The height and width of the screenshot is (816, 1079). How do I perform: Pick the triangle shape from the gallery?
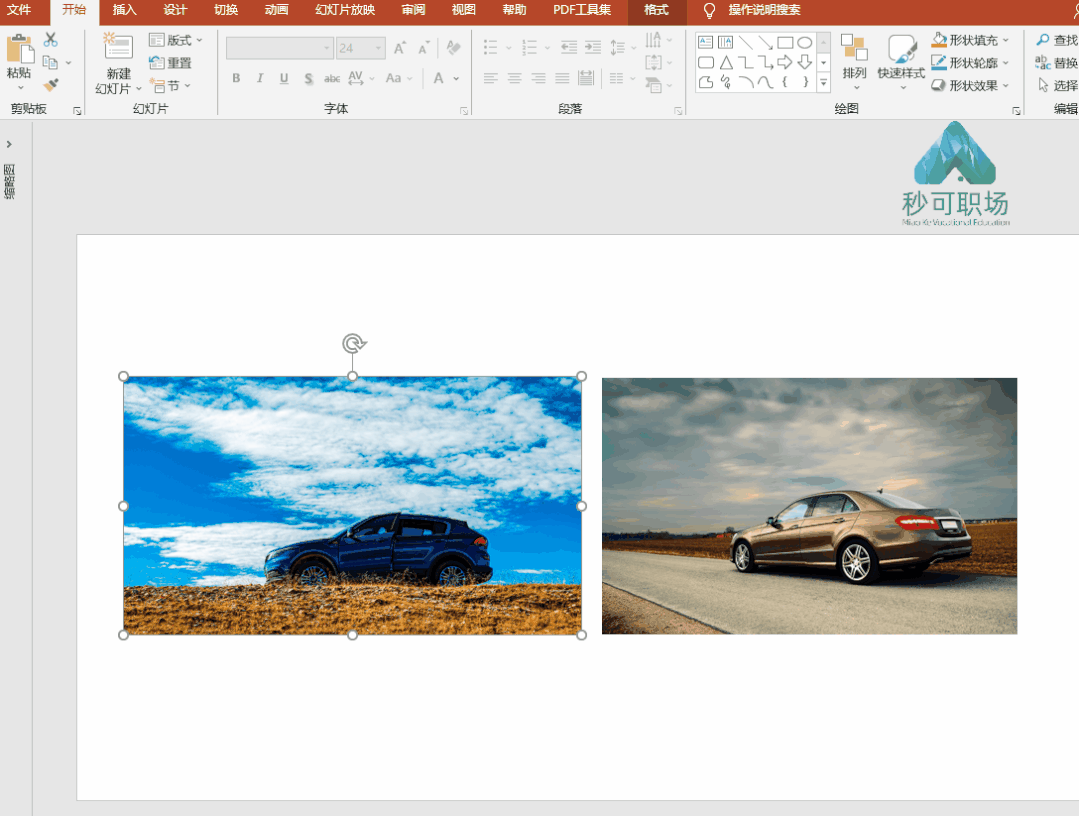[726, 62]
